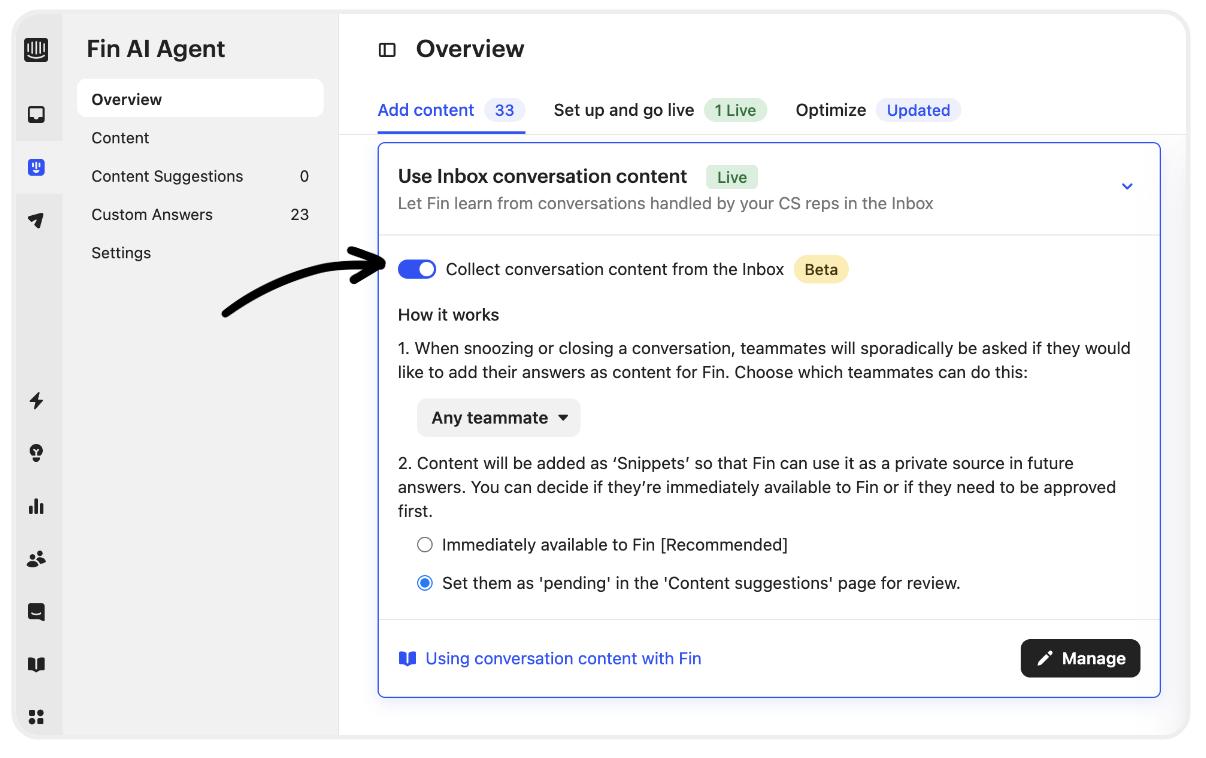1206x758 pixels.
Task: Open the Inbox icon in left rail
Action: (36, 115)
